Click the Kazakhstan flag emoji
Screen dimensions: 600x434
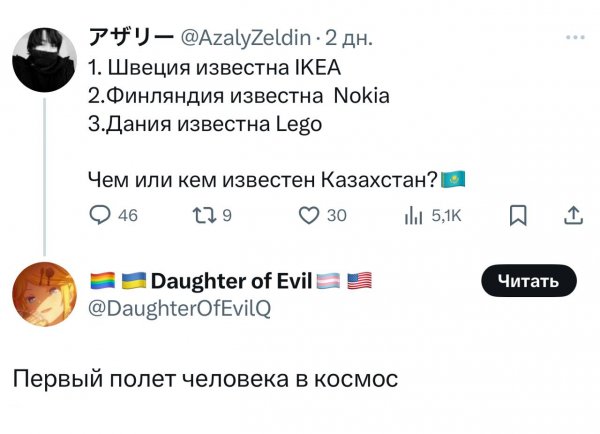click(453, 181)
